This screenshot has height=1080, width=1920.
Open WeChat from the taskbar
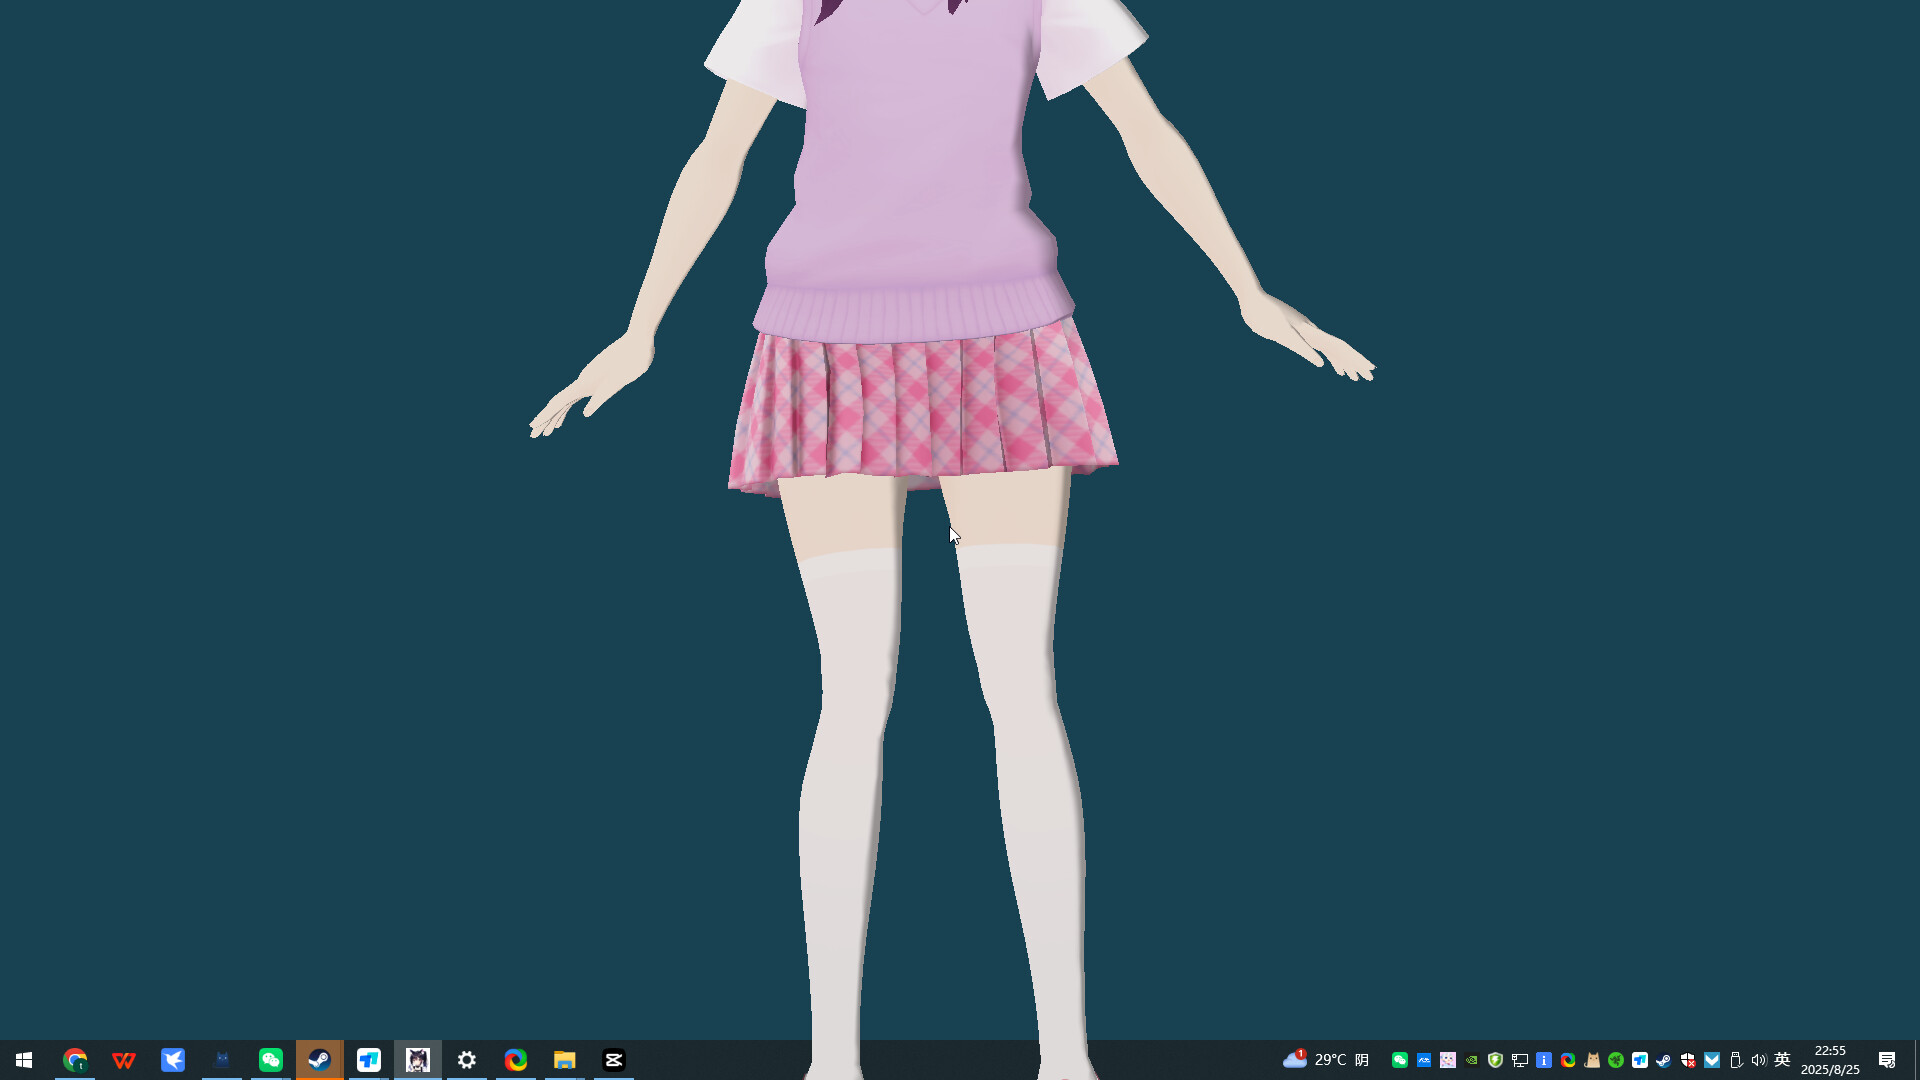coord(271,1060)
